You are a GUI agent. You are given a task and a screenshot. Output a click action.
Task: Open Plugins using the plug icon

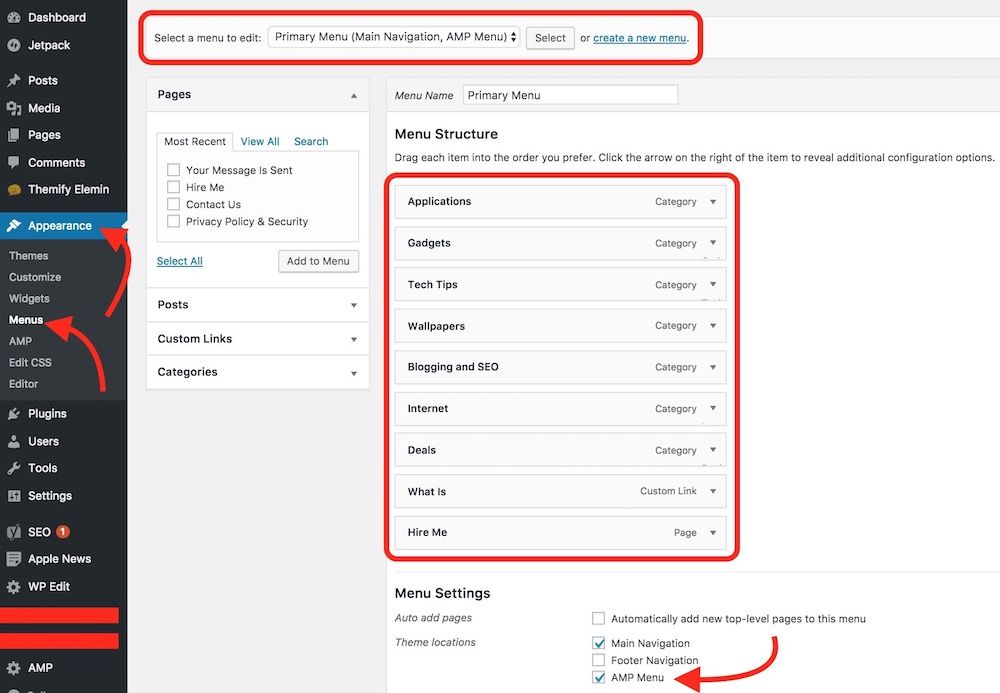click(x=14, y=414)
